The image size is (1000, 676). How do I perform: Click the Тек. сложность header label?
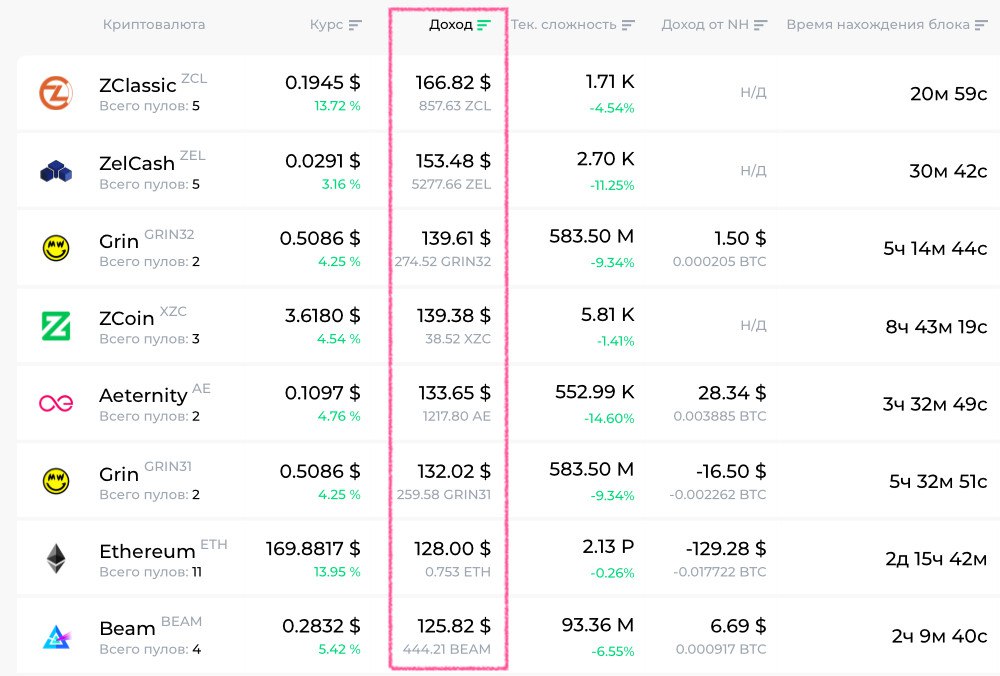pyautogui.click(x=564, y=25)
